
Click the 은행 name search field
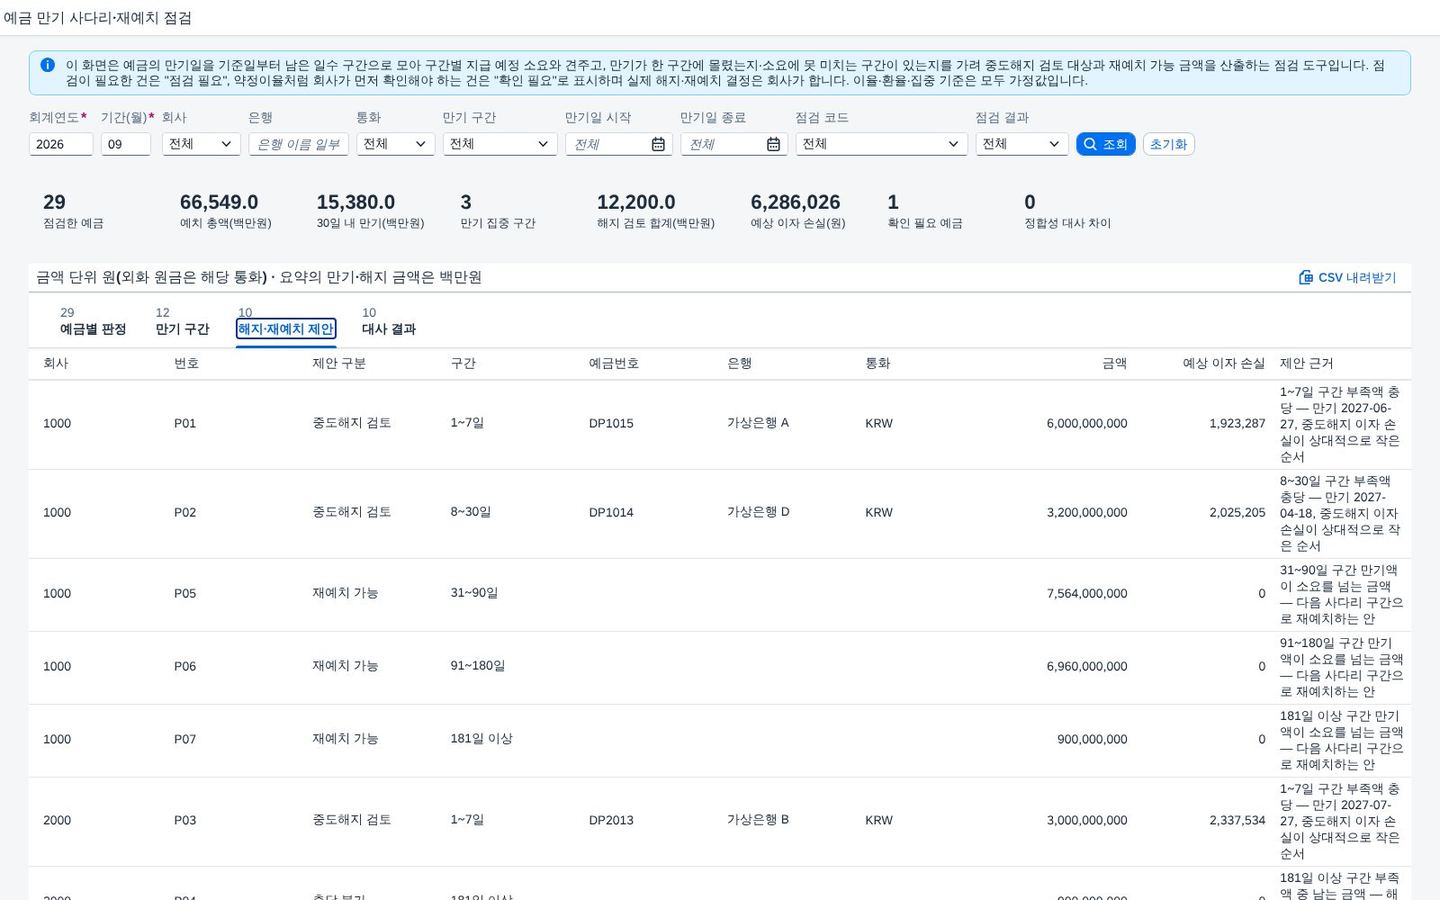298,144
